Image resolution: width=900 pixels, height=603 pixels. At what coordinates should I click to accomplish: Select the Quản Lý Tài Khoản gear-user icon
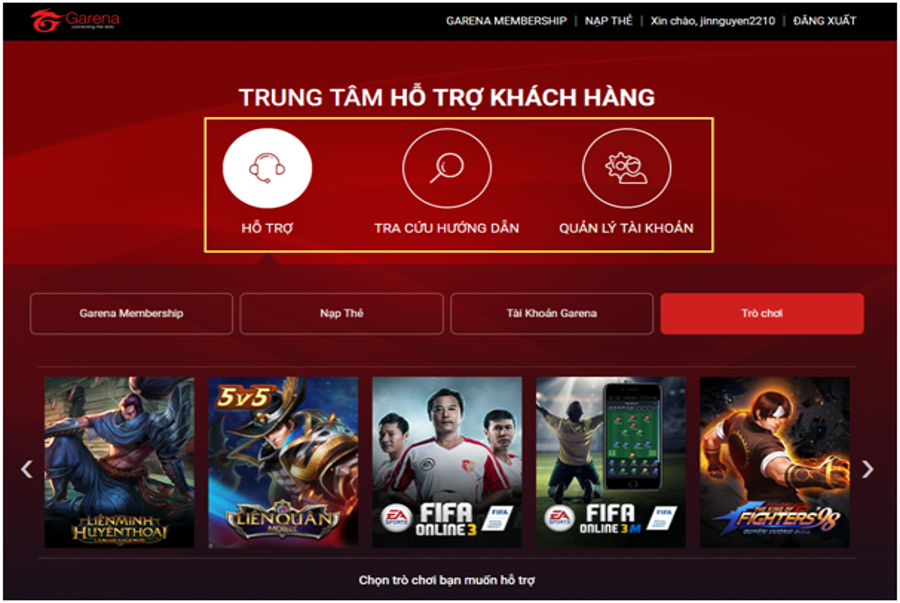click(x=626, y=168)
